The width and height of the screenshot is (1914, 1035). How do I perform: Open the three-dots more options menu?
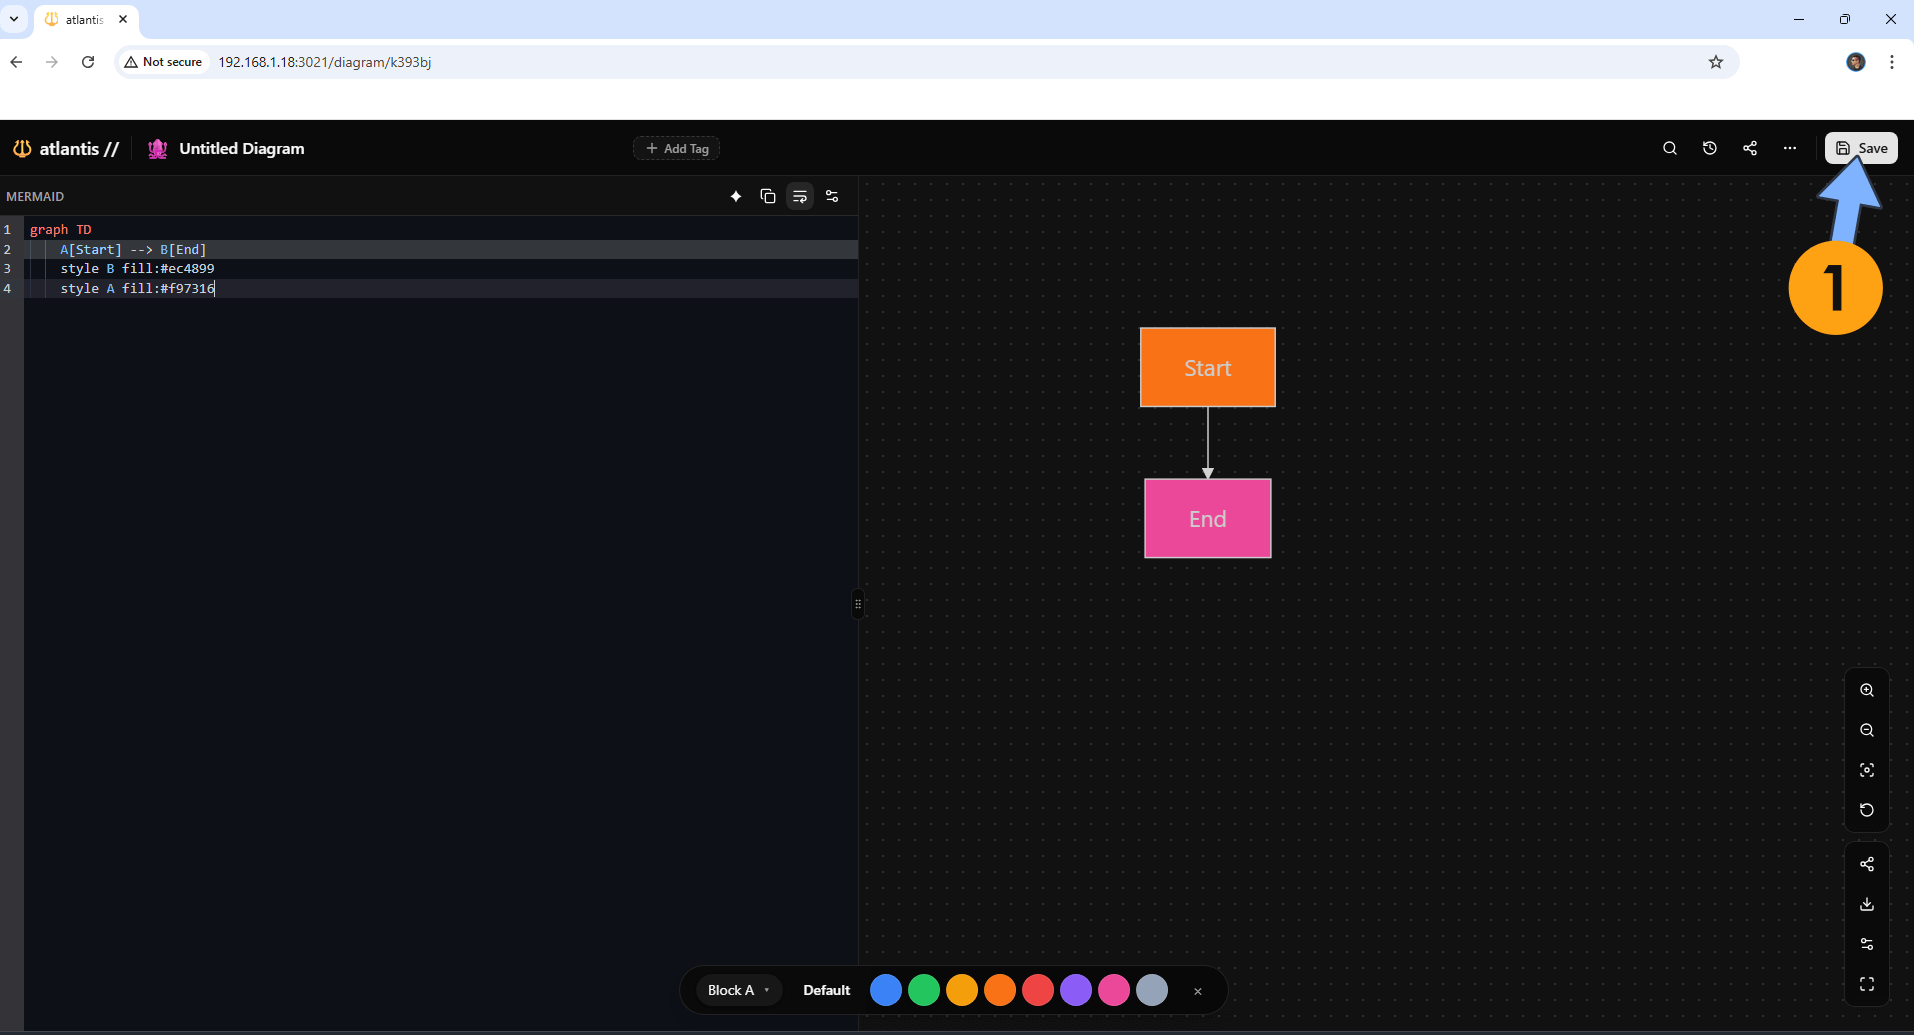pos(1790,148)
